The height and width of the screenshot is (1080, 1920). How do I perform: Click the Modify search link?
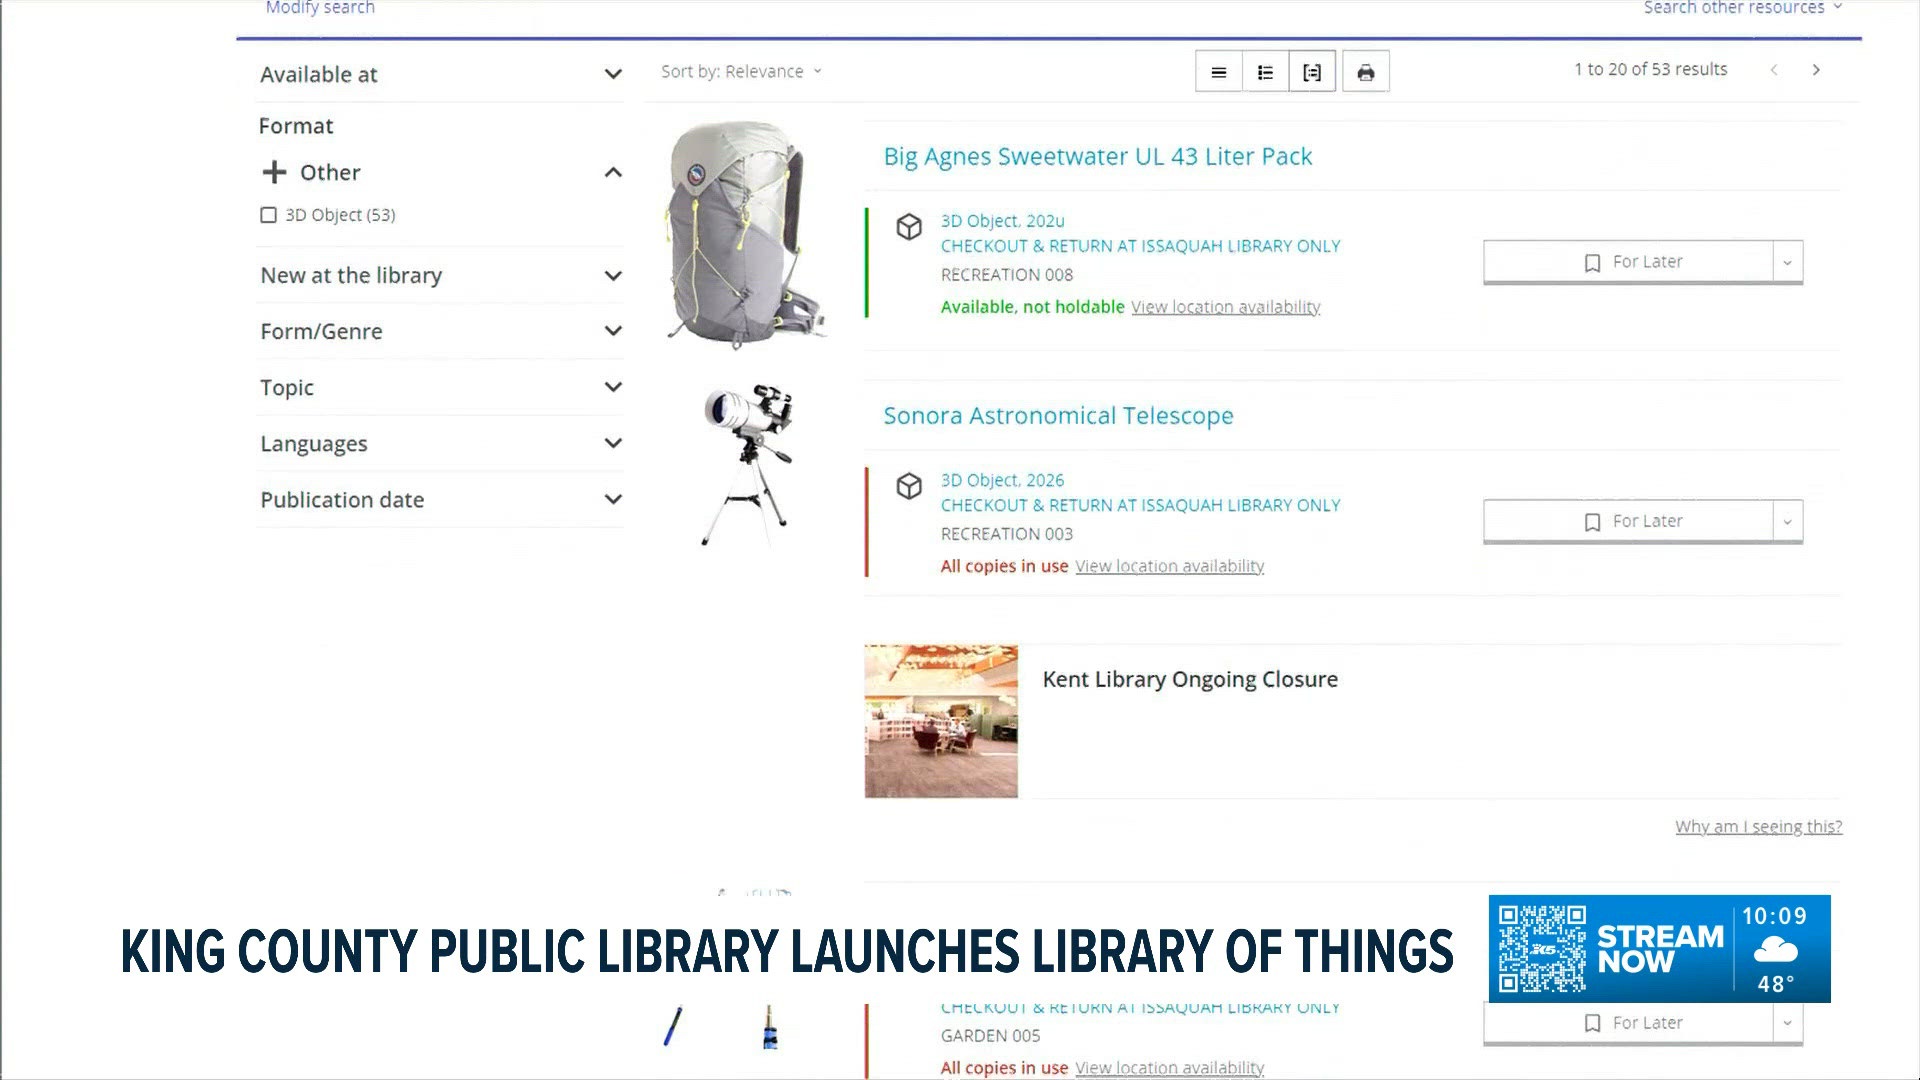(320, 8)
